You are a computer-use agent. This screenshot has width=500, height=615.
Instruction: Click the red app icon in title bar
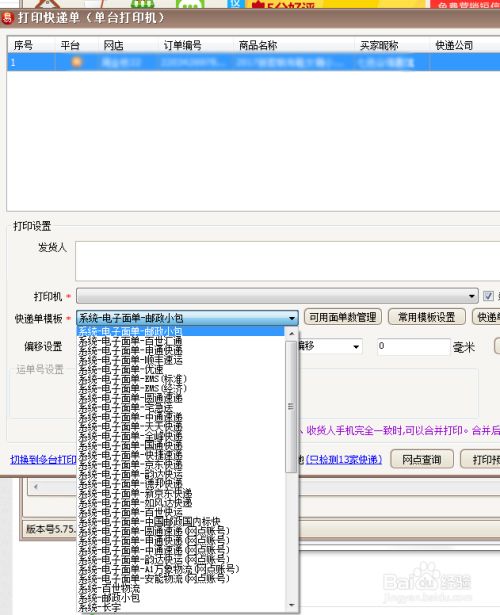pyautogui.click(x=7, y=18)
